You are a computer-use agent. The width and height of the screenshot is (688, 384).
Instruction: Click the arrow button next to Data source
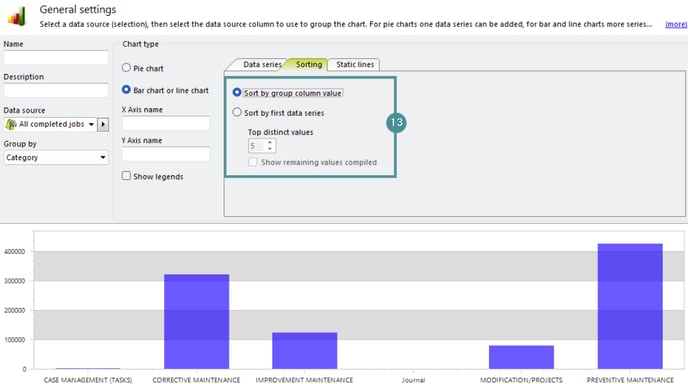pyautogui.click(x=103, y=125)
